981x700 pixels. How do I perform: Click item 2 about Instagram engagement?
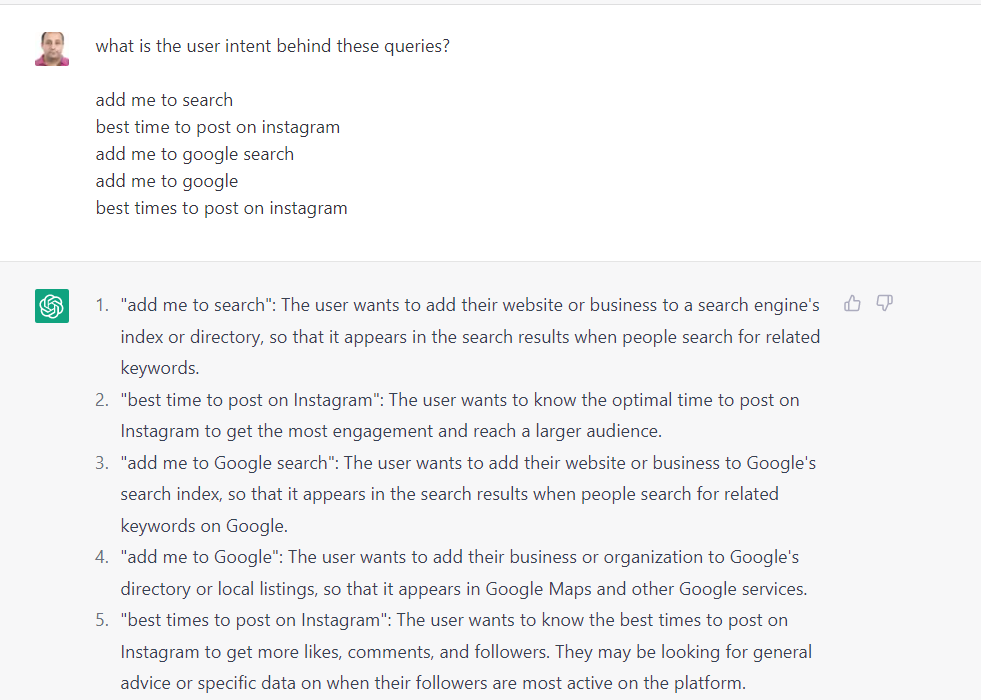coord(460,415)
